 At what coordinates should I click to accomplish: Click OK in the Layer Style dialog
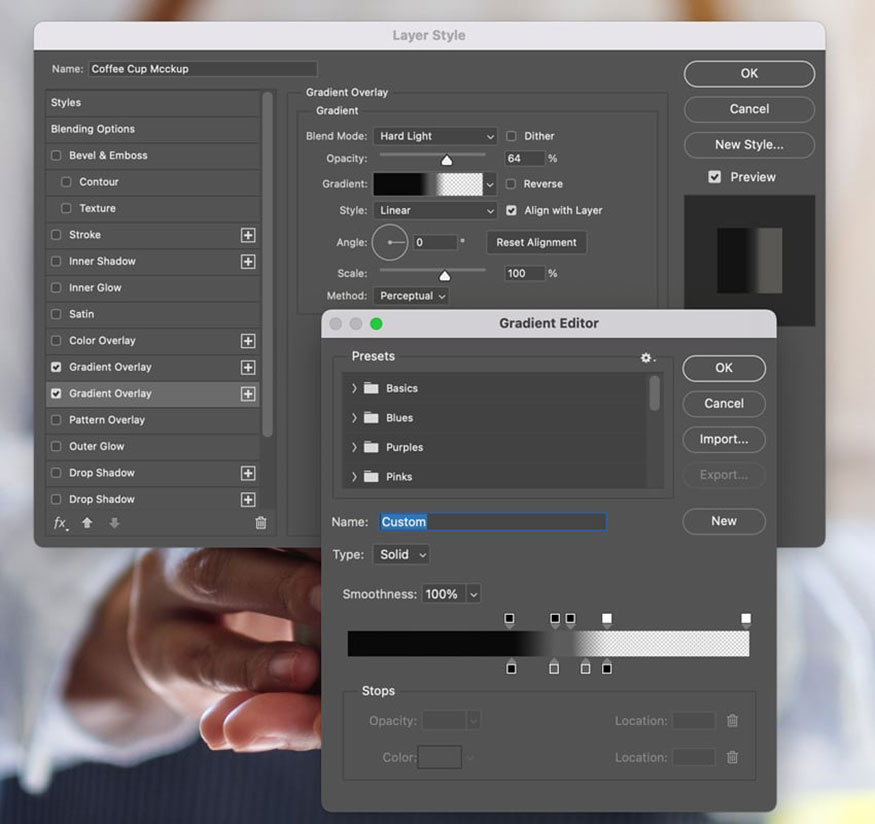tap(749, 74)
